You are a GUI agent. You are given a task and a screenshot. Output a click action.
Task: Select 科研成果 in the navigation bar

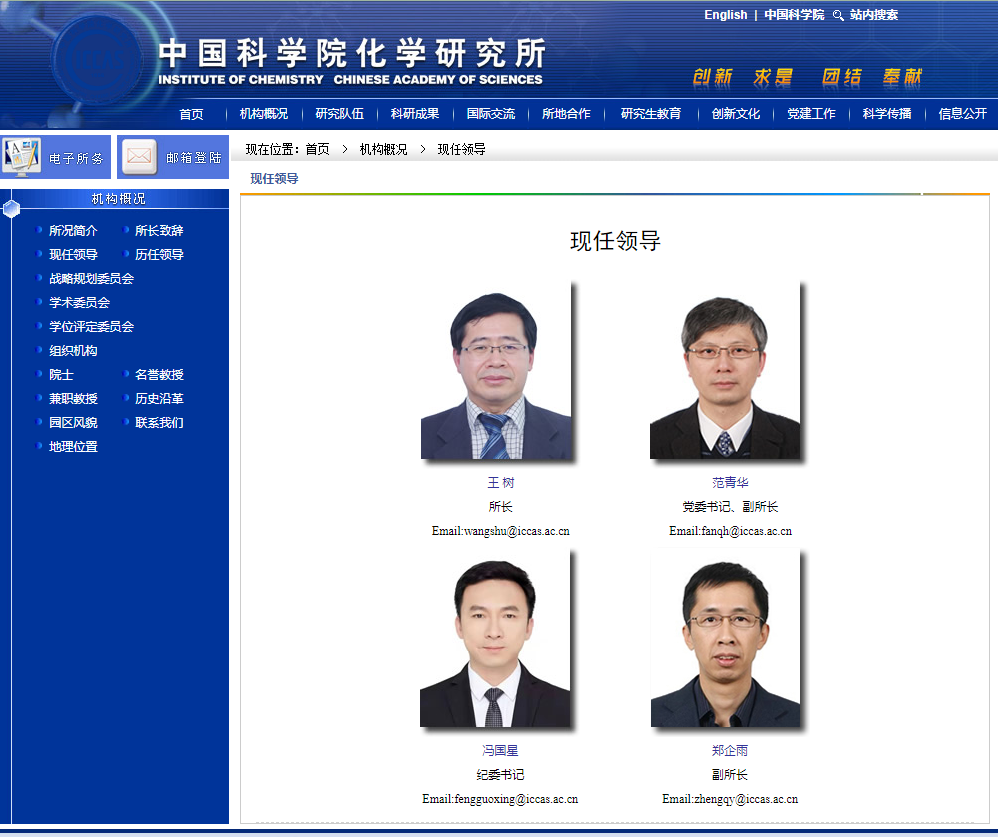pyautogui.click(x=415, y=114)
